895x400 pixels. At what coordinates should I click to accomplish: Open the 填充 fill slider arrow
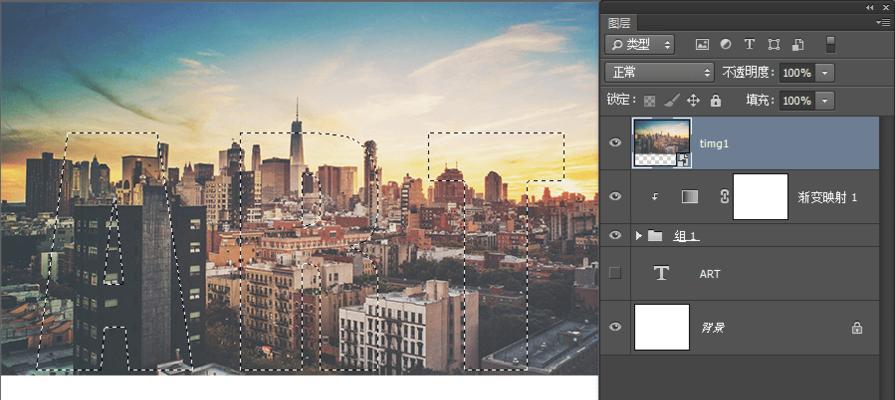tap(824, 101)
